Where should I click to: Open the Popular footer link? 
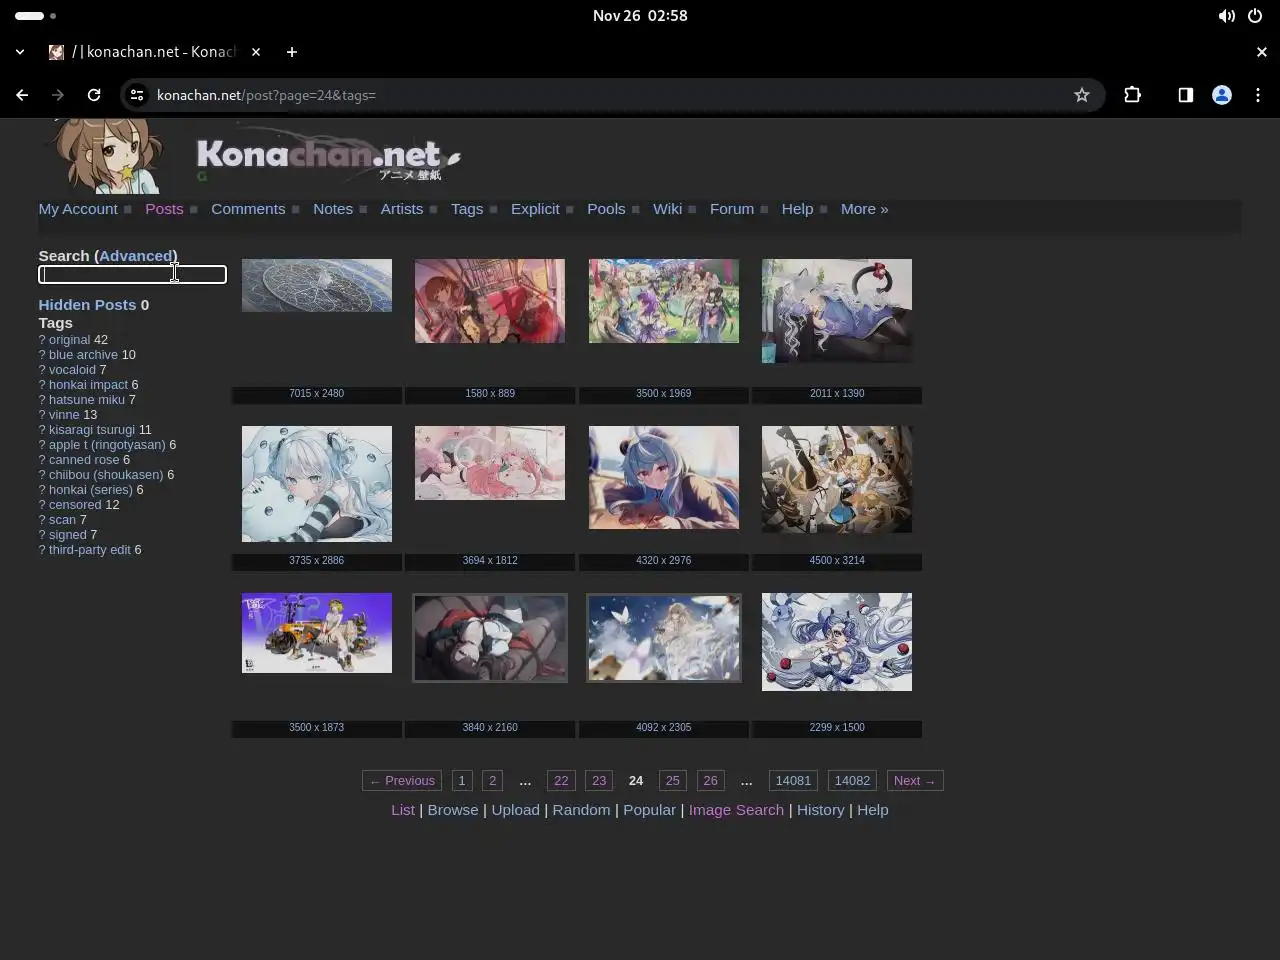(x=649, y=810)
